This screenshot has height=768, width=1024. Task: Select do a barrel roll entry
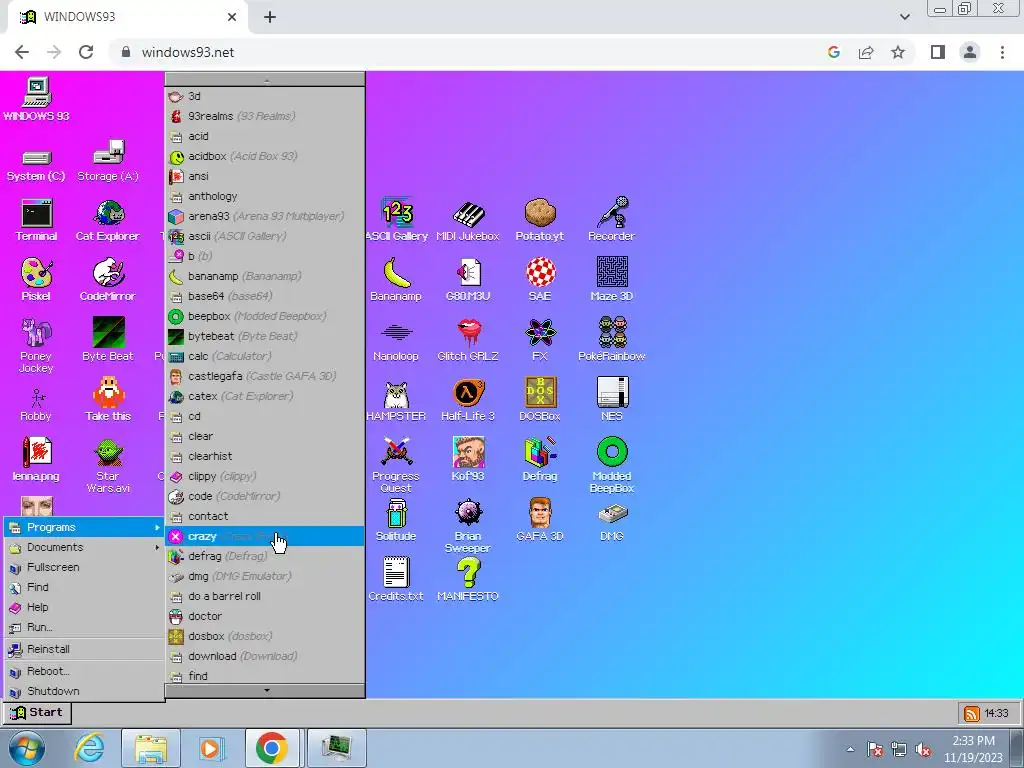point(265,596)
